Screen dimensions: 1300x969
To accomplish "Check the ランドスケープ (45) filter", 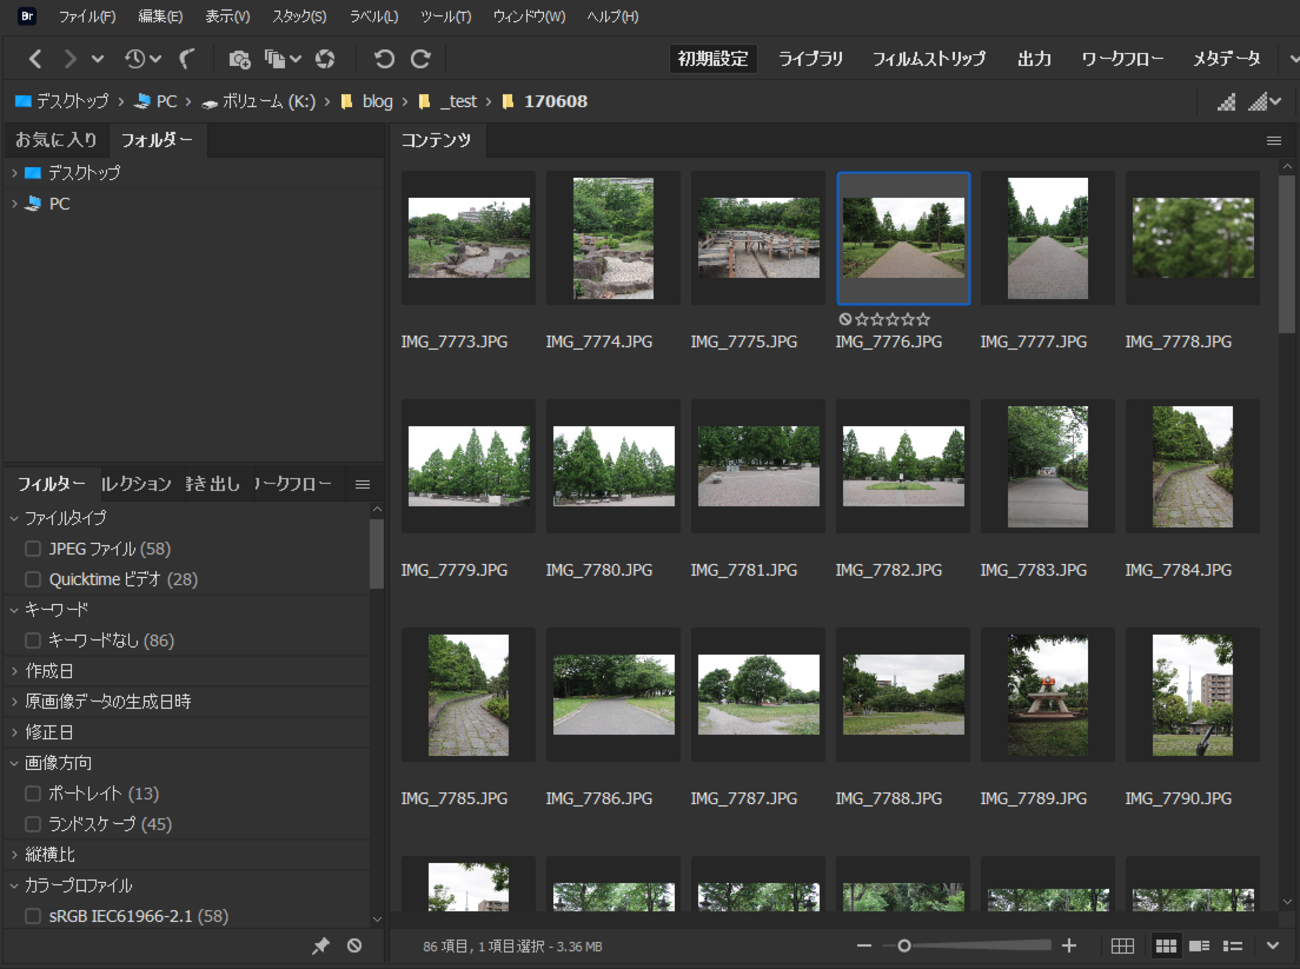I will coord(33,824).
